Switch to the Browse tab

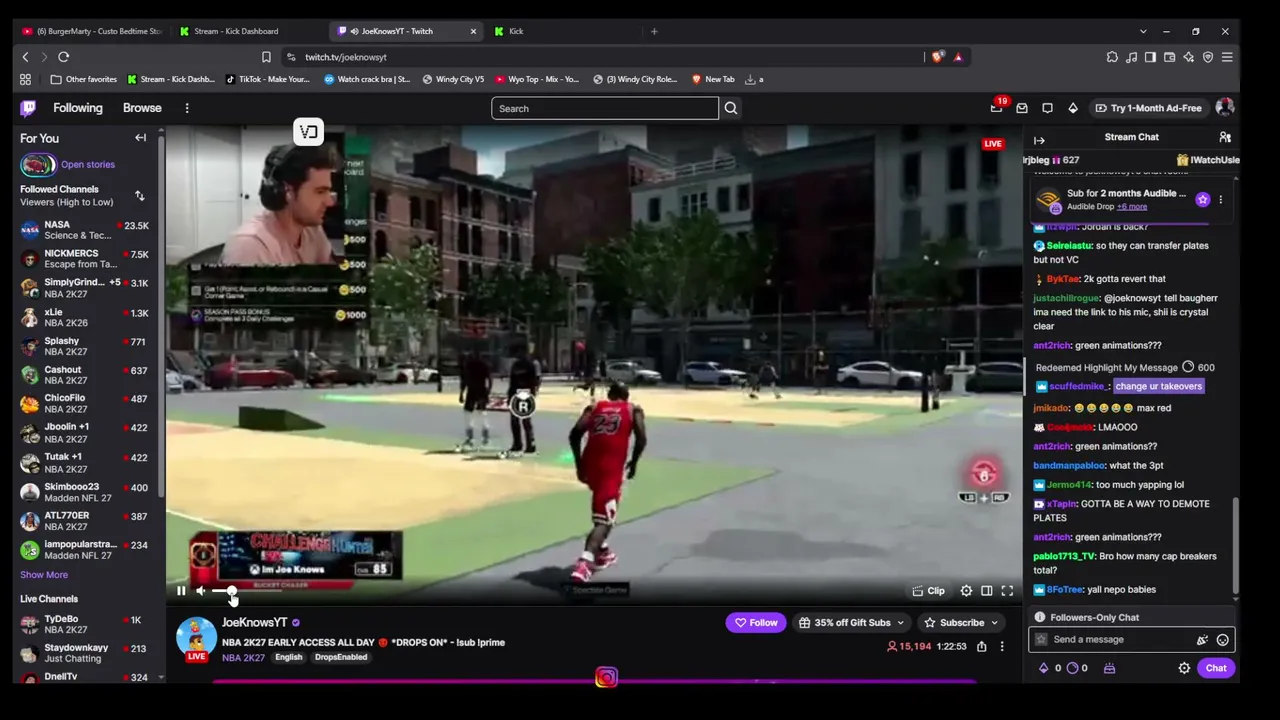pyautogui.click(x=142, y=108)
